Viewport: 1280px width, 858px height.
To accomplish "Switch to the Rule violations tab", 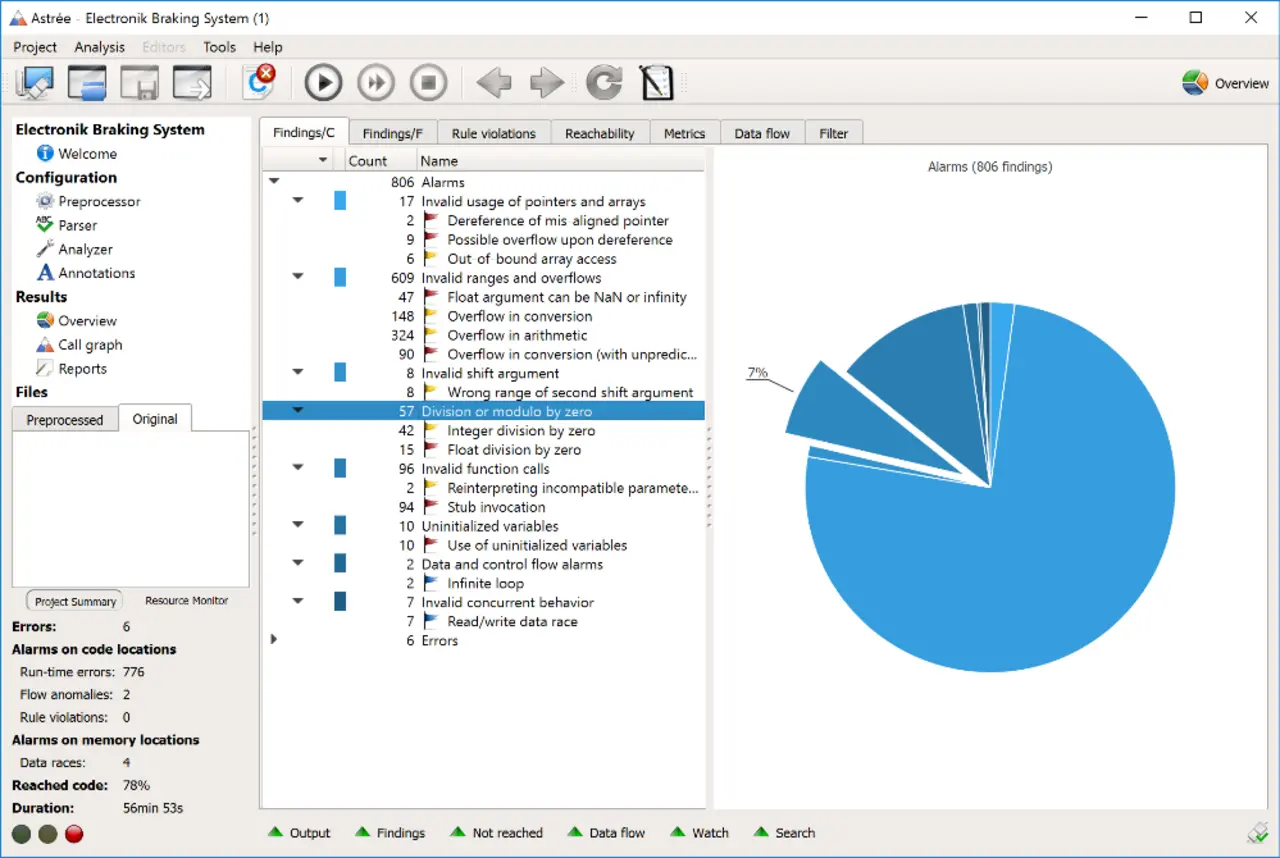I will 494,133.
